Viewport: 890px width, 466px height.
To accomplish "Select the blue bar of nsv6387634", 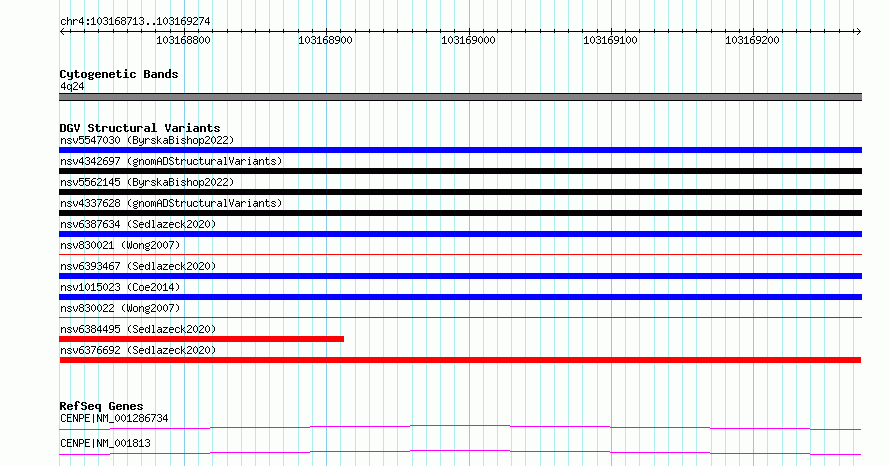I will click(460, 234).
